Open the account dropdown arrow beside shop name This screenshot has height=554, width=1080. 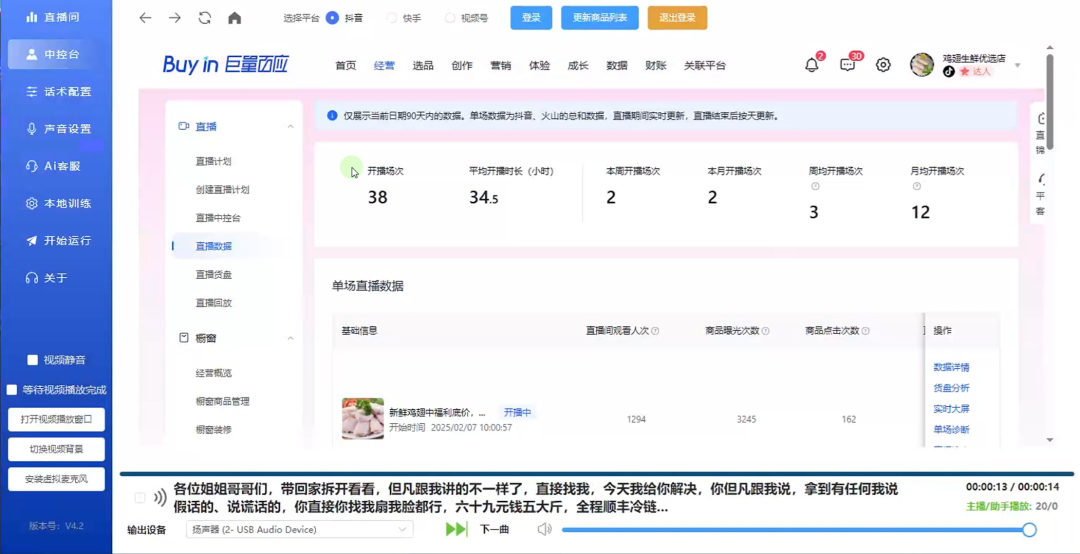tap(1017, 65)
